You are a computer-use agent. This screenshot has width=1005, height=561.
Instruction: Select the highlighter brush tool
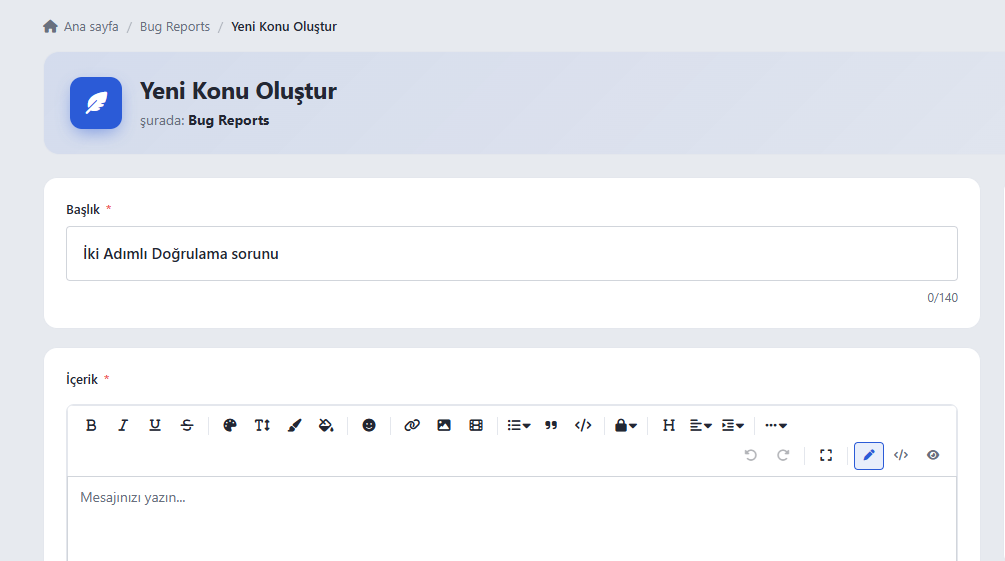(x=294, y=425)
